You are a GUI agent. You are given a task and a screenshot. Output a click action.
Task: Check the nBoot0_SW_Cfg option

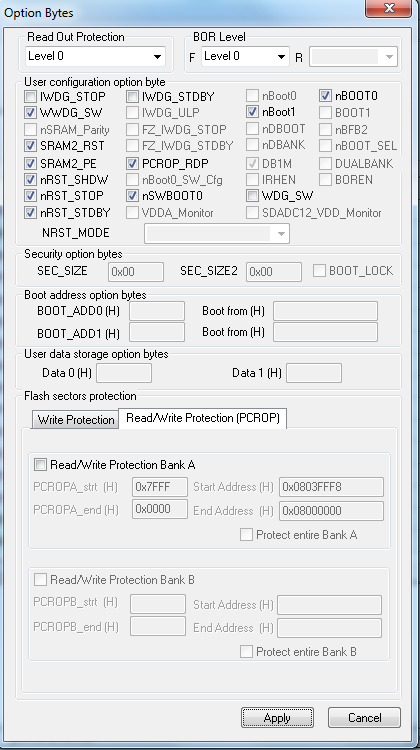pyautogui.click(x=133, y=180)
